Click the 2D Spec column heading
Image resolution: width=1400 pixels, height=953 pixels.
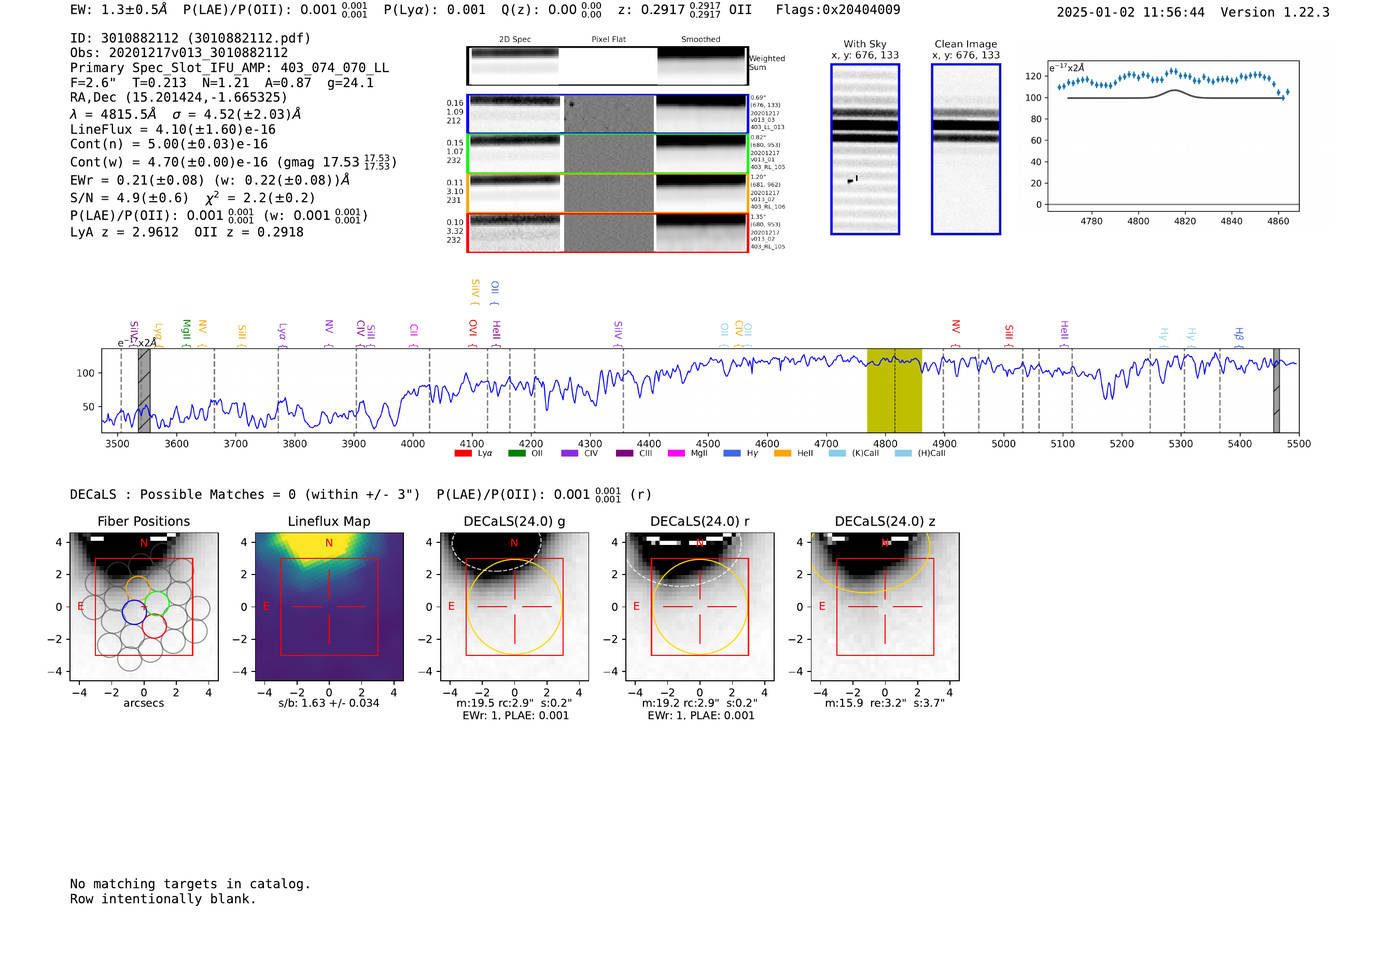click(x=515, y=40)
